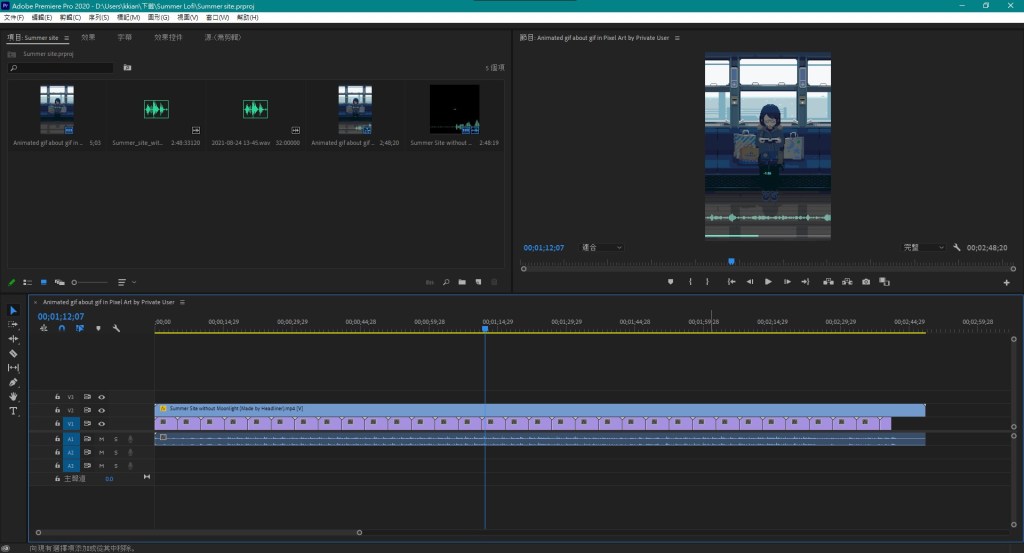
Task: Open the zoom level dropdown in monitor
Action: coord(603,247)
